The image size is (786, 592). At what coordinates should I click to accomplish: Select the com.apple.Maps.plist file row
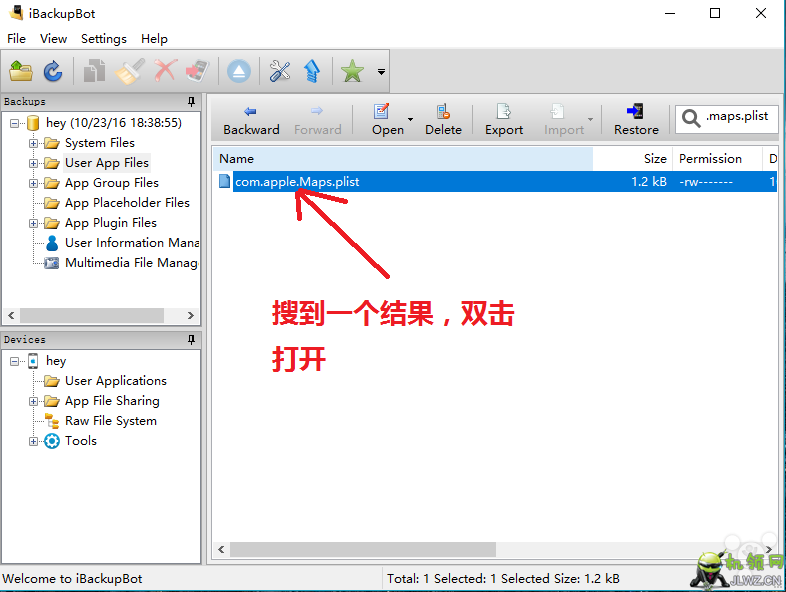pyautogui.click(x=496, y=181)
